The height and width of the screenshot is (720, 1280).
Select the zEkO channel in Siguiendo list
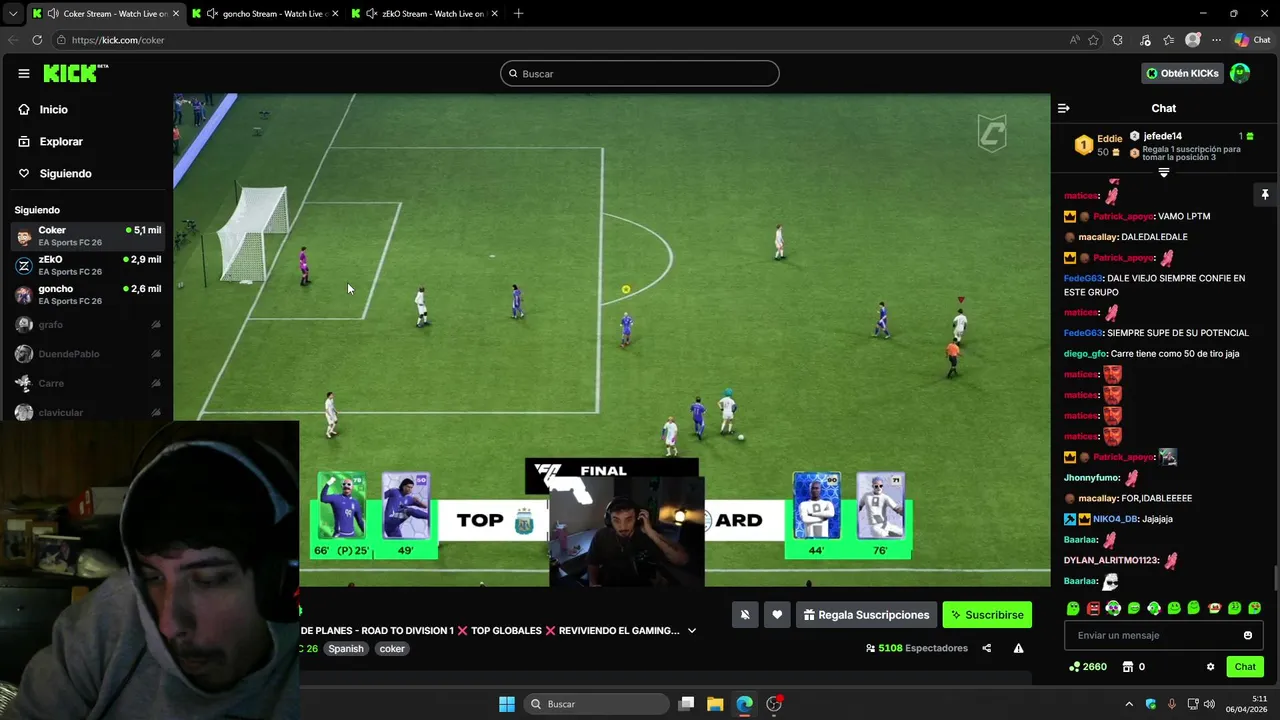(x=87, y=265)
